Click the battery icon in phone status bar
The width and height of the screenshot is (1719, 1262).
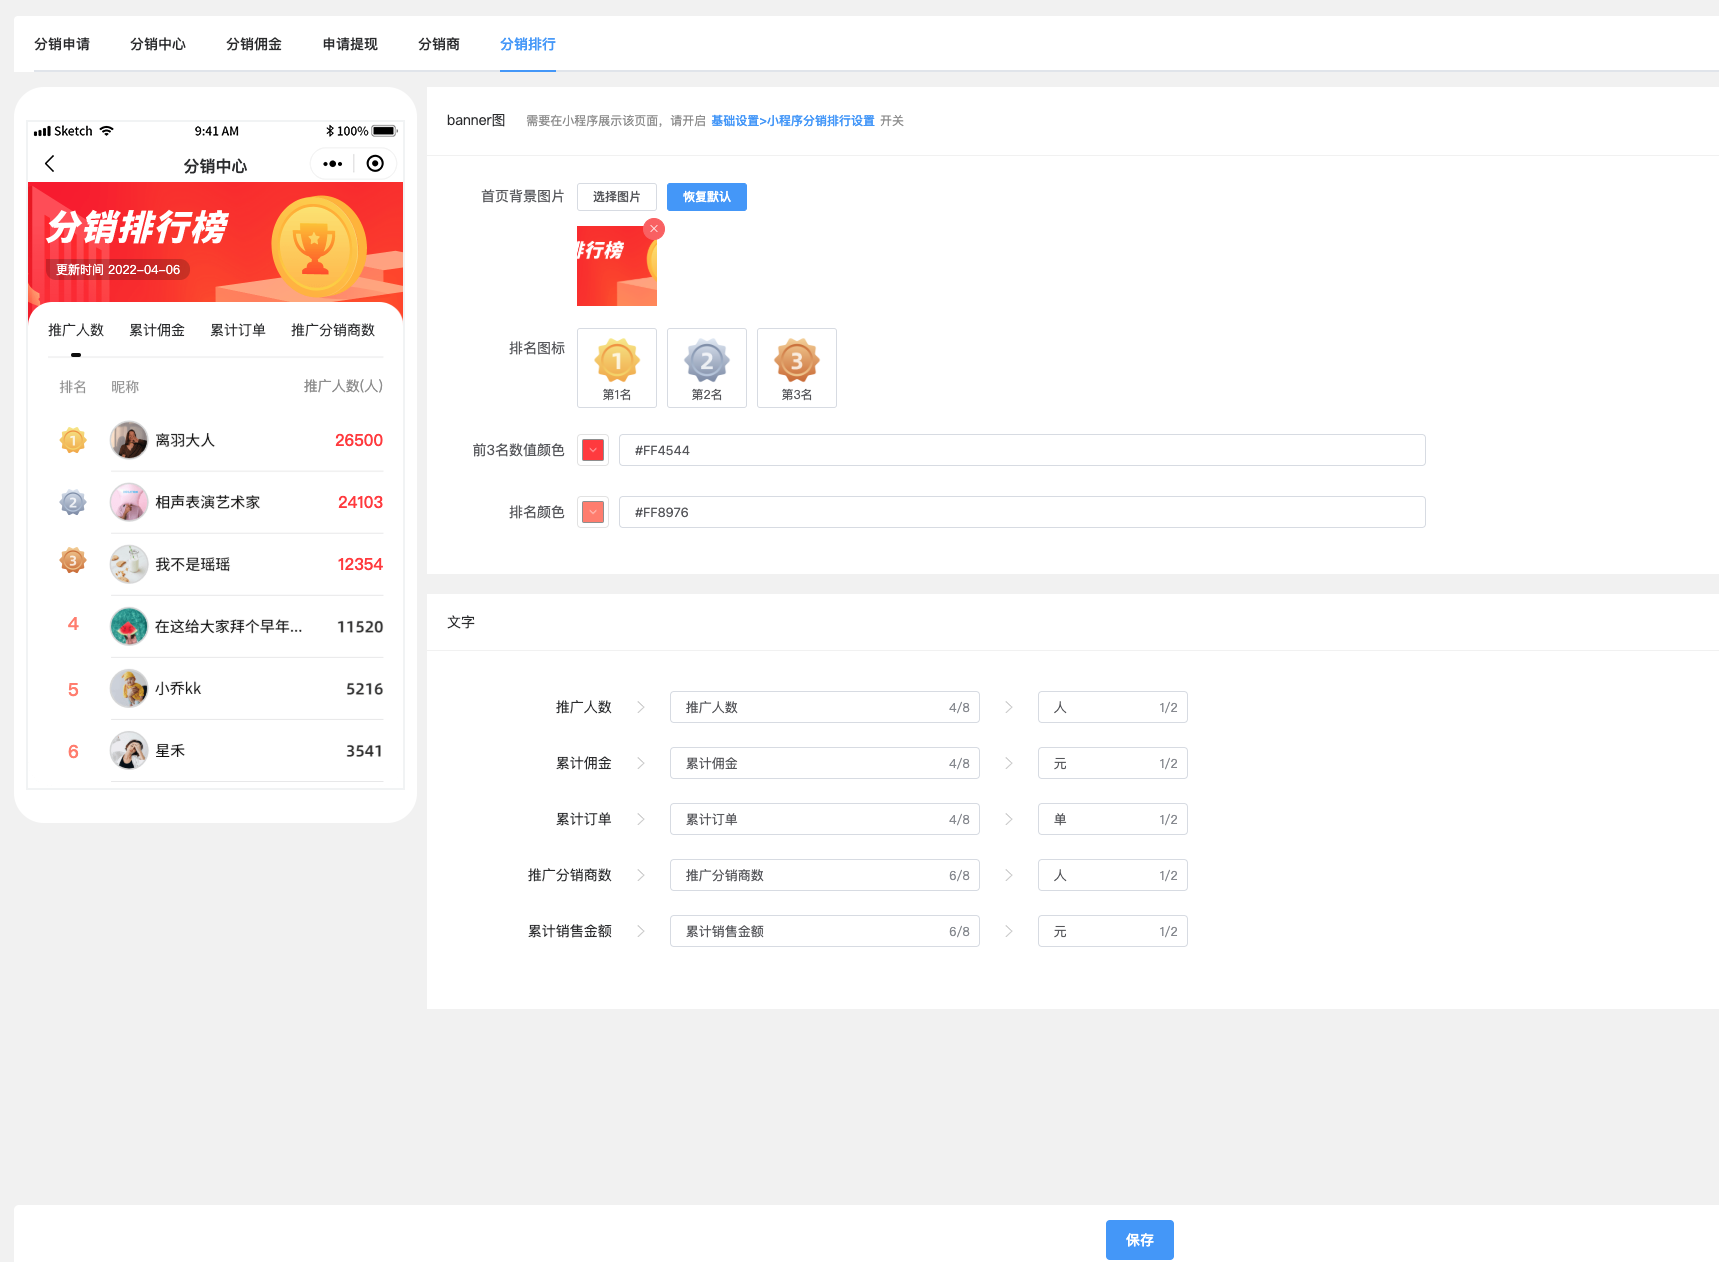coord(385,131)
